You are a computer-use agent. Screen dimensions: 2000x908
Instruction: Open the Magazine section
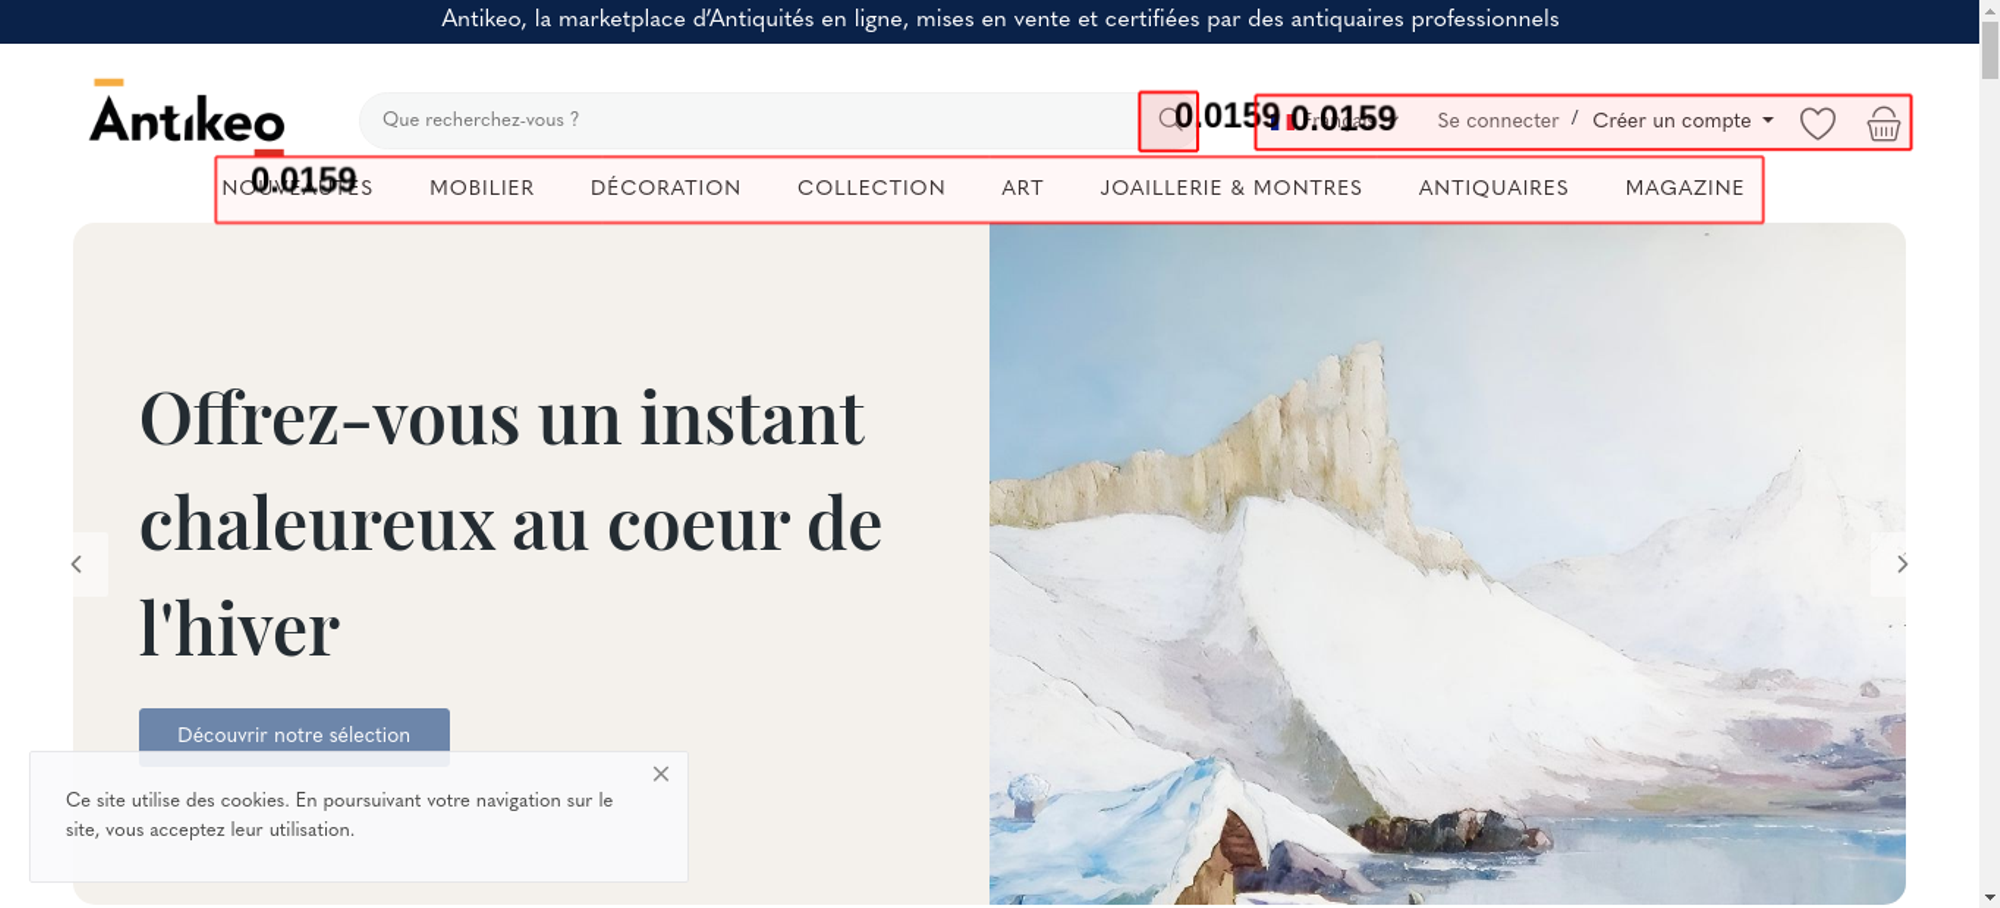[x=1684, y=188]
